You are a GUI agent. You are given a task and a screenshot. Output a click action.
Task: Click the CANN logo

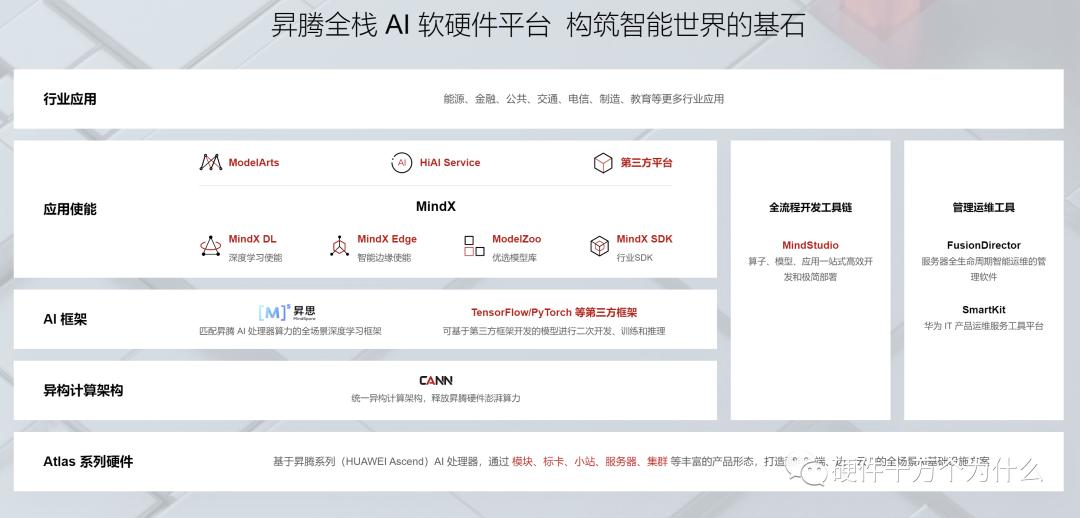point(436,380)
